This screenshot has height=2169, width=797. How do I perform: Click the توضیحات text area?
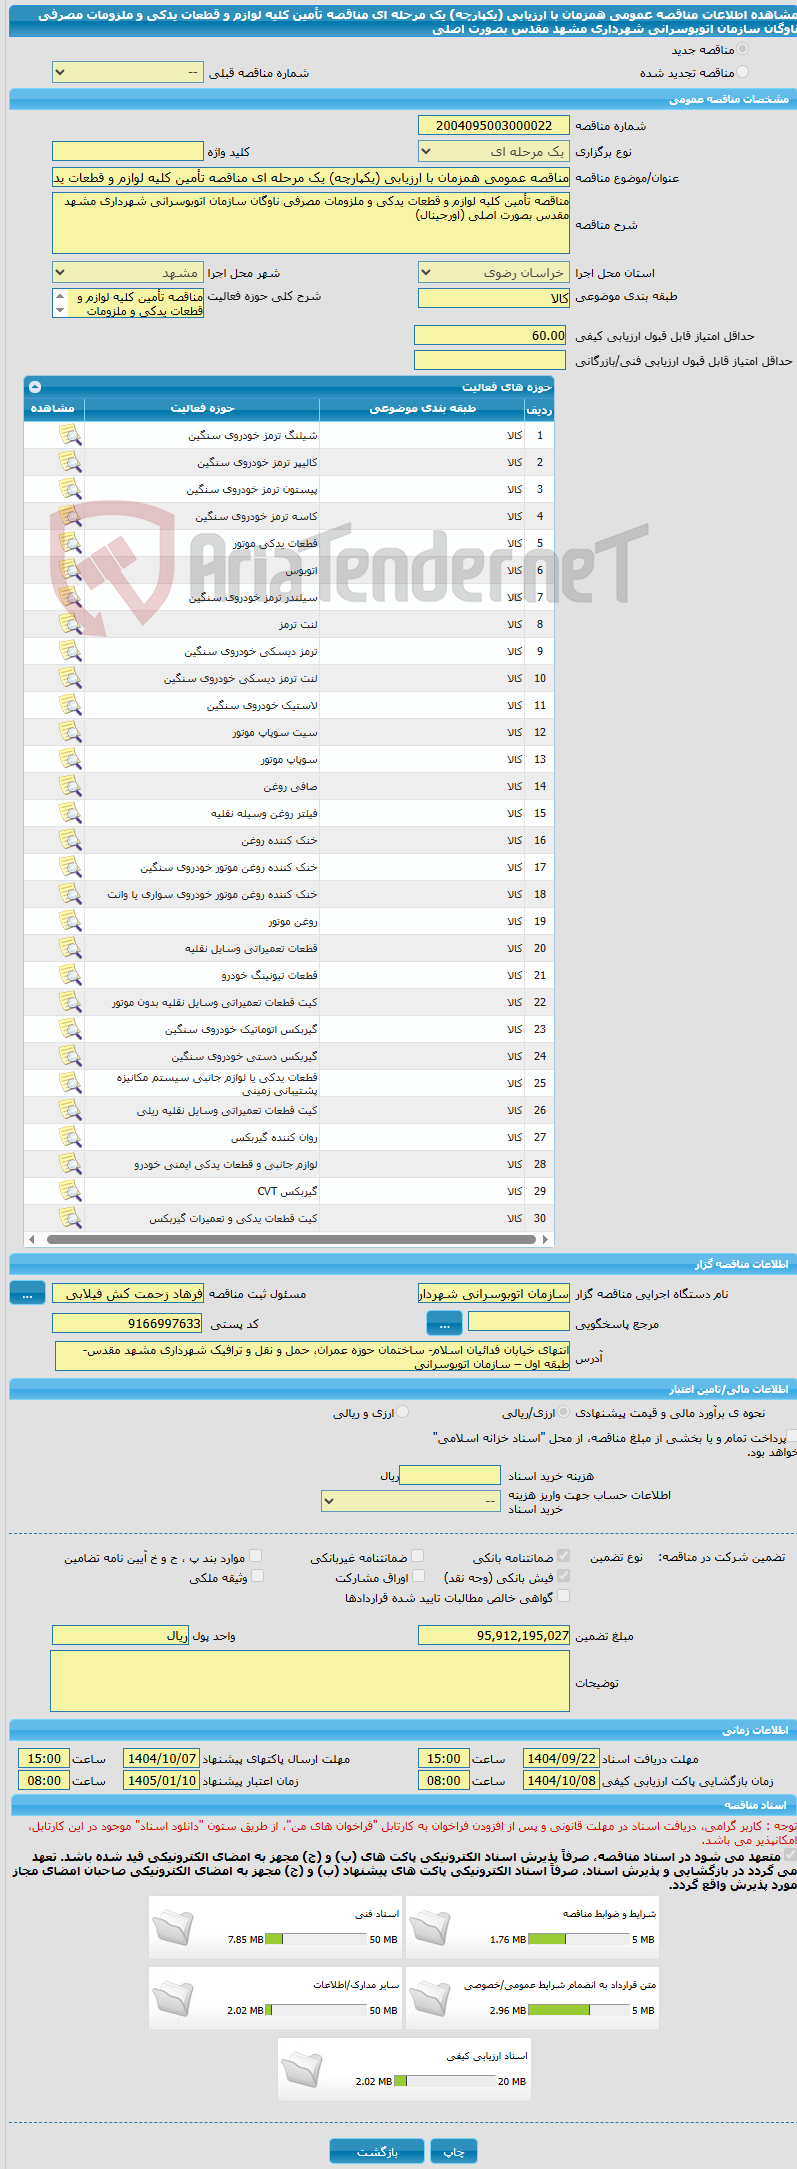coord(310,1681)
